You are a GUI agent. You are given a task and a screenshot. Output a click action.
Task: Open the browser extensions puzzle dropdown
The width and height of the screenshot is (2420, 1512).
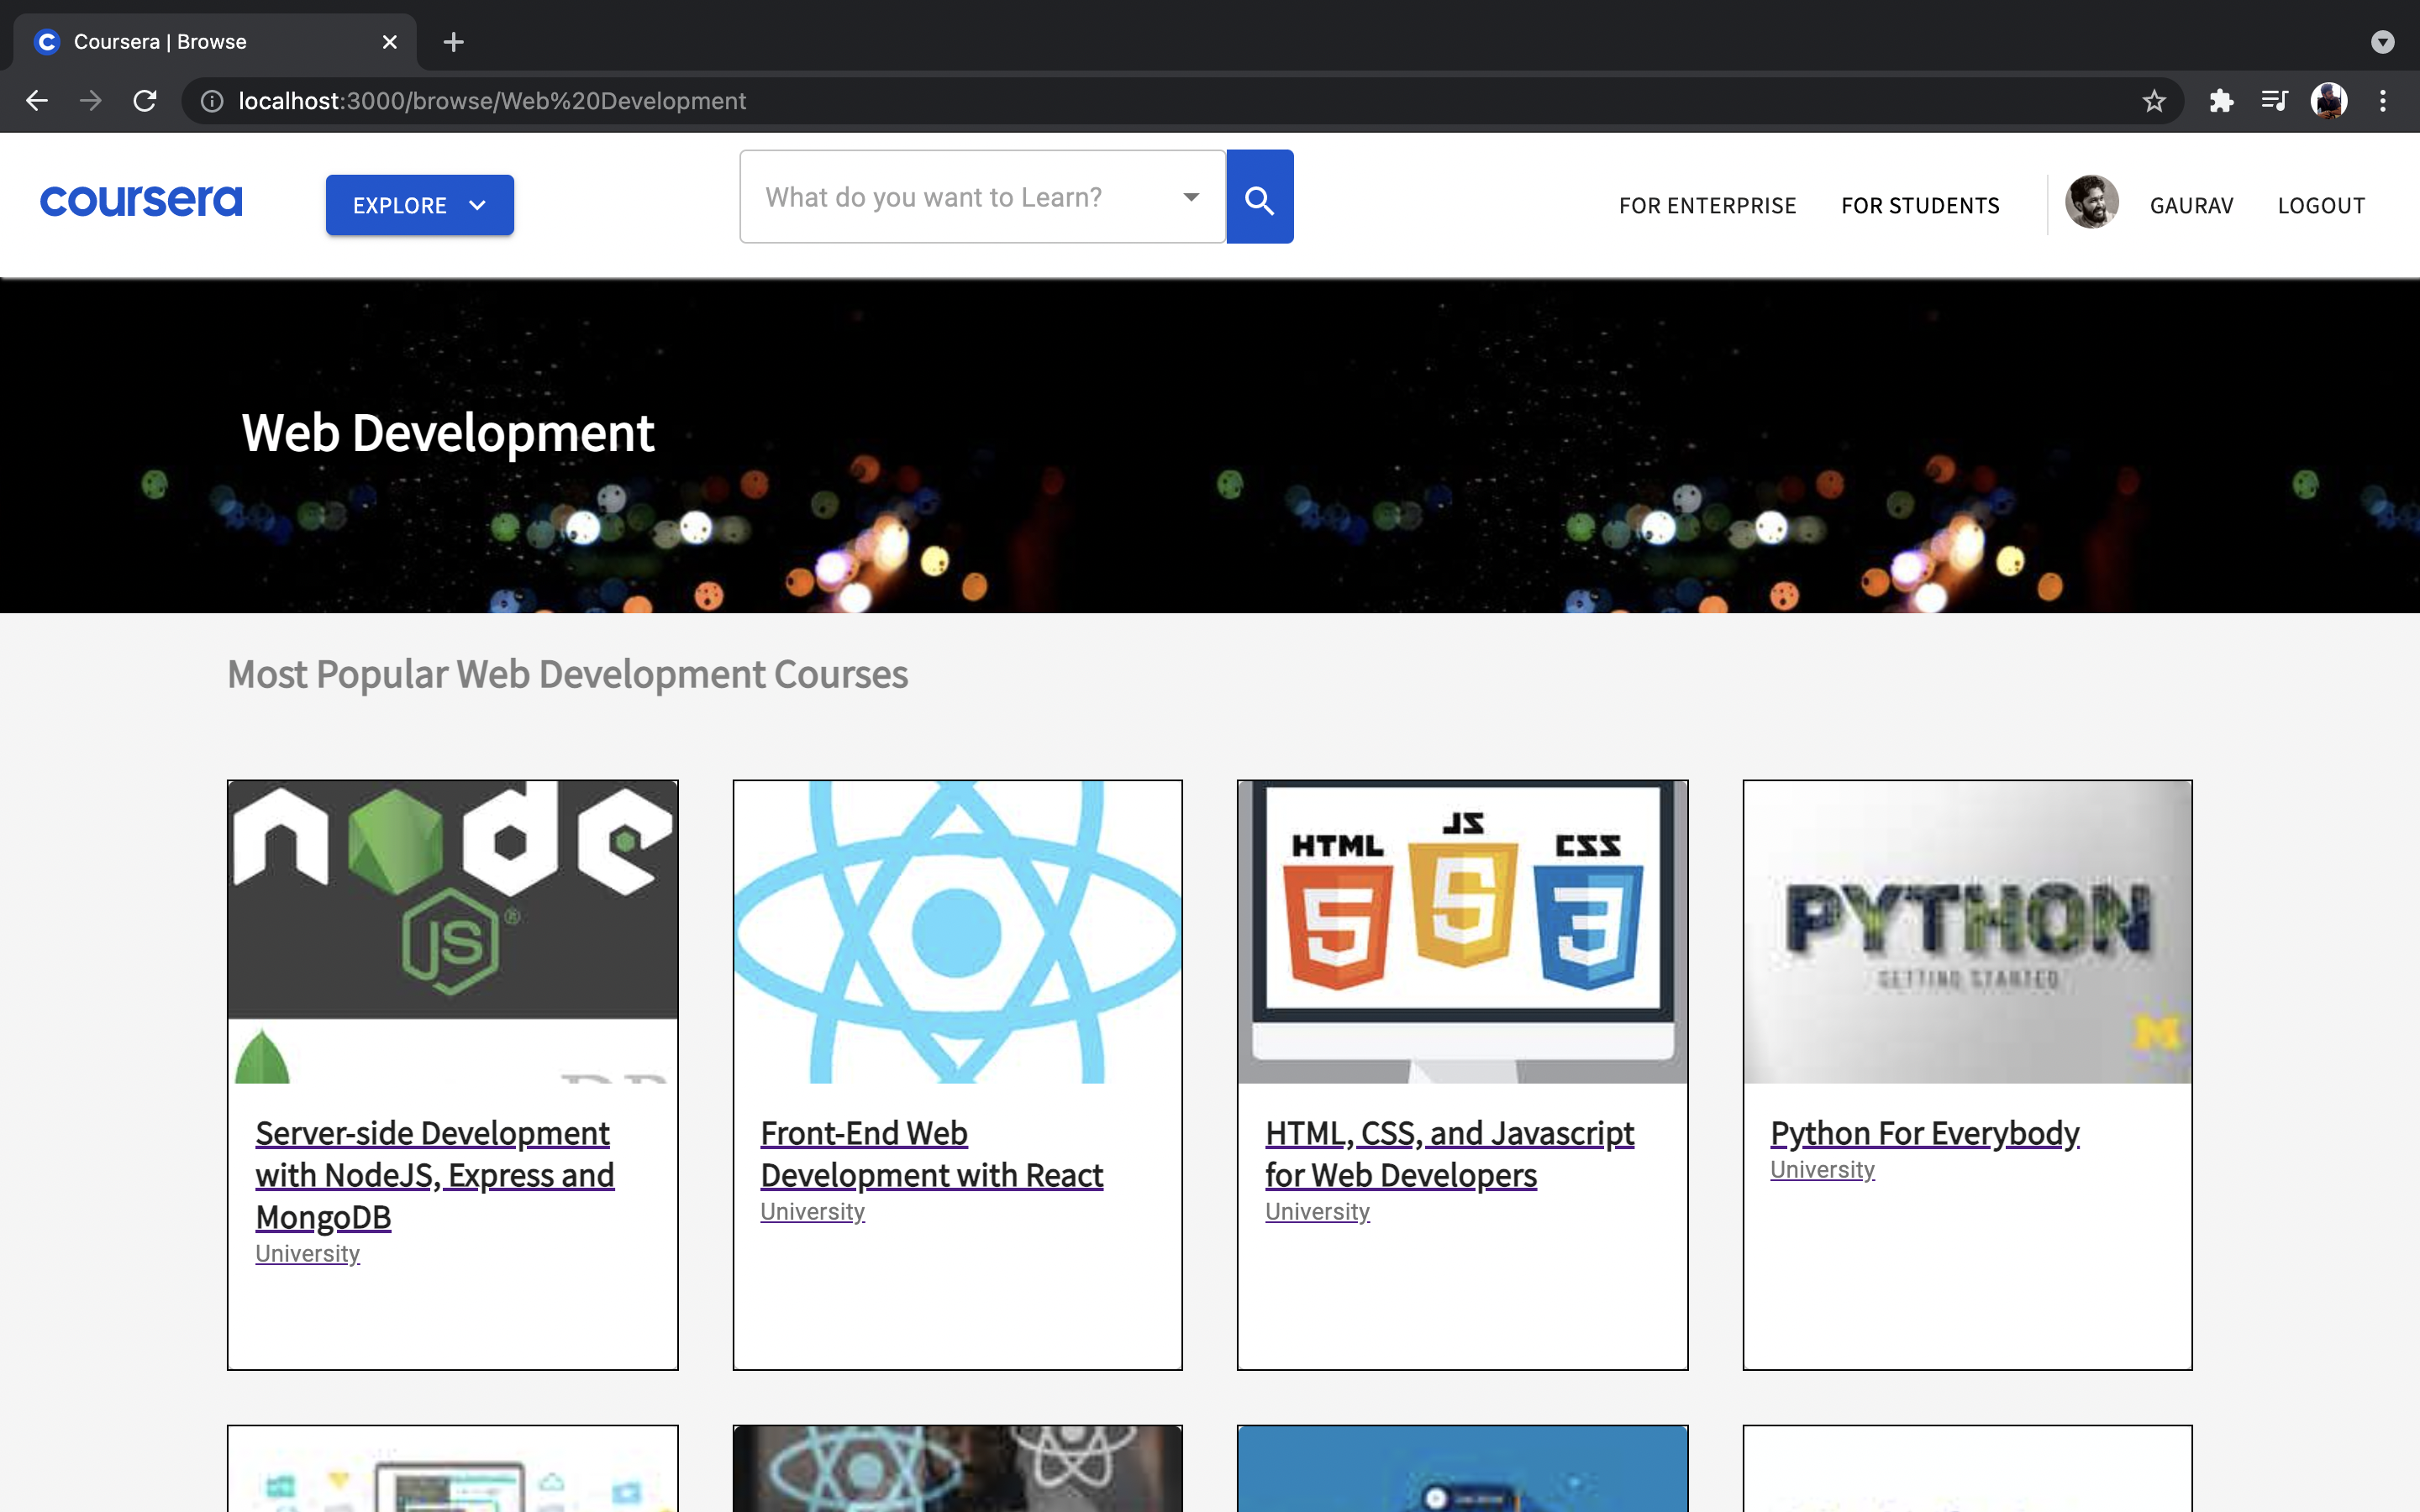(x=2222, y=101)
